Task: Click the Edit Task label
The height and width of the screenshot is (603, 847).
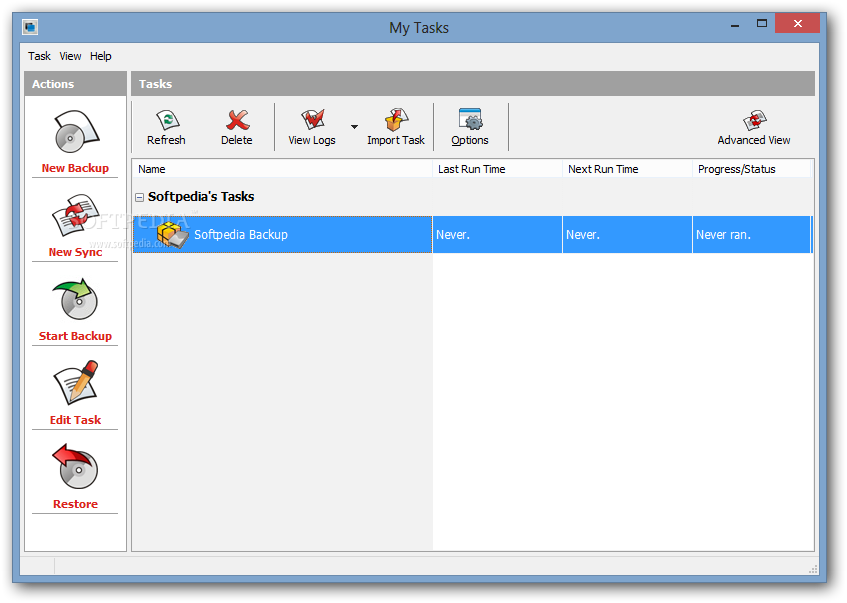Action: [75, 420]
